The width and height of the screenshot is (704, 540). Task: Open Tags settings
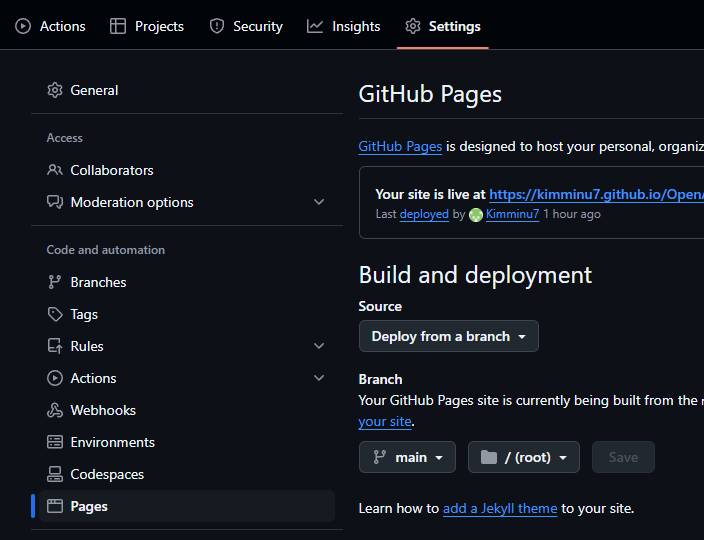pos(187,314)
